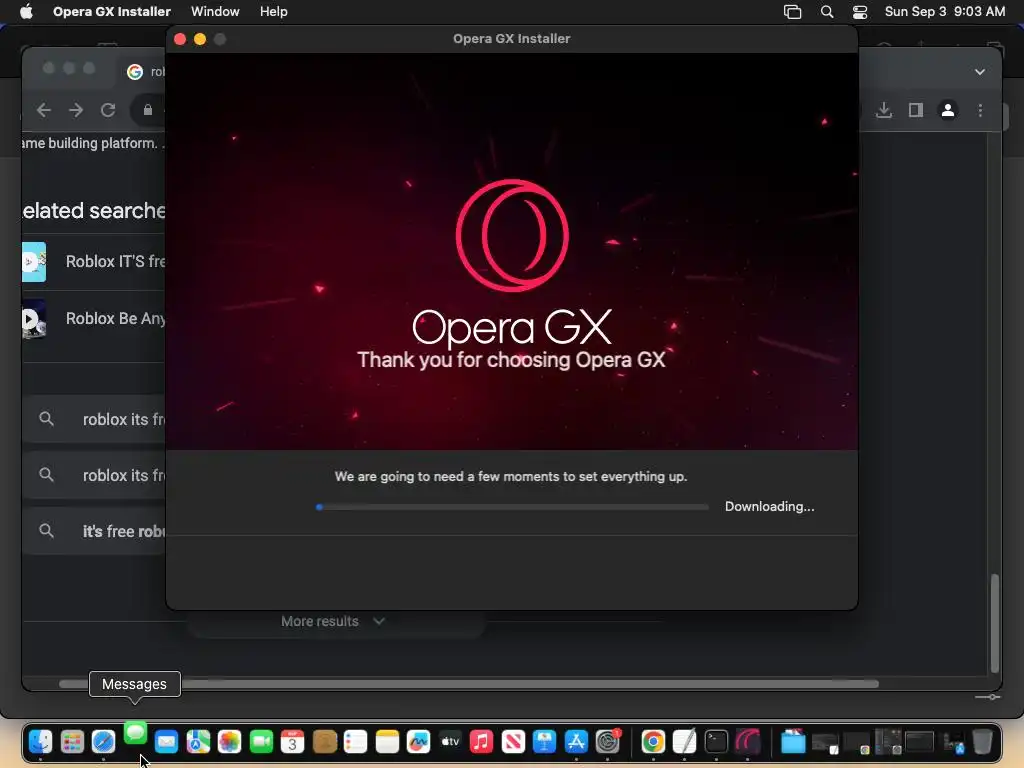Click the date and time in menu bar
This screenshot has height=768, width=1024.
click(944, 12)
